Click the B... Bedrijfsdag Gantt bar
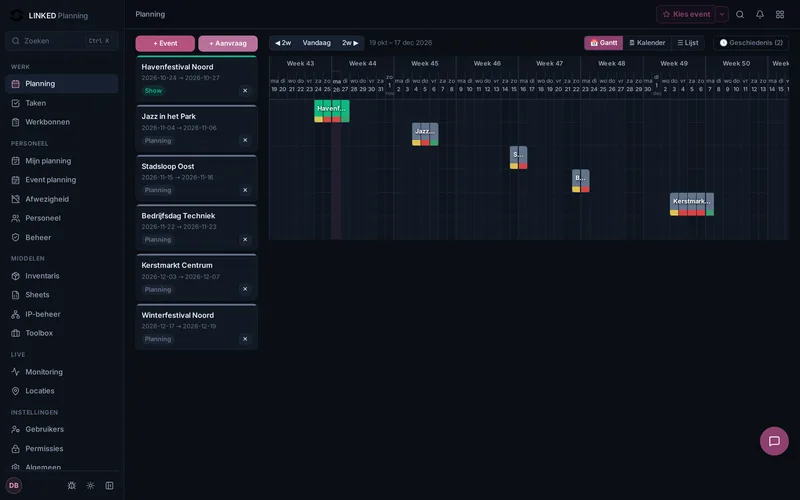800x500 pixels. 581,181
